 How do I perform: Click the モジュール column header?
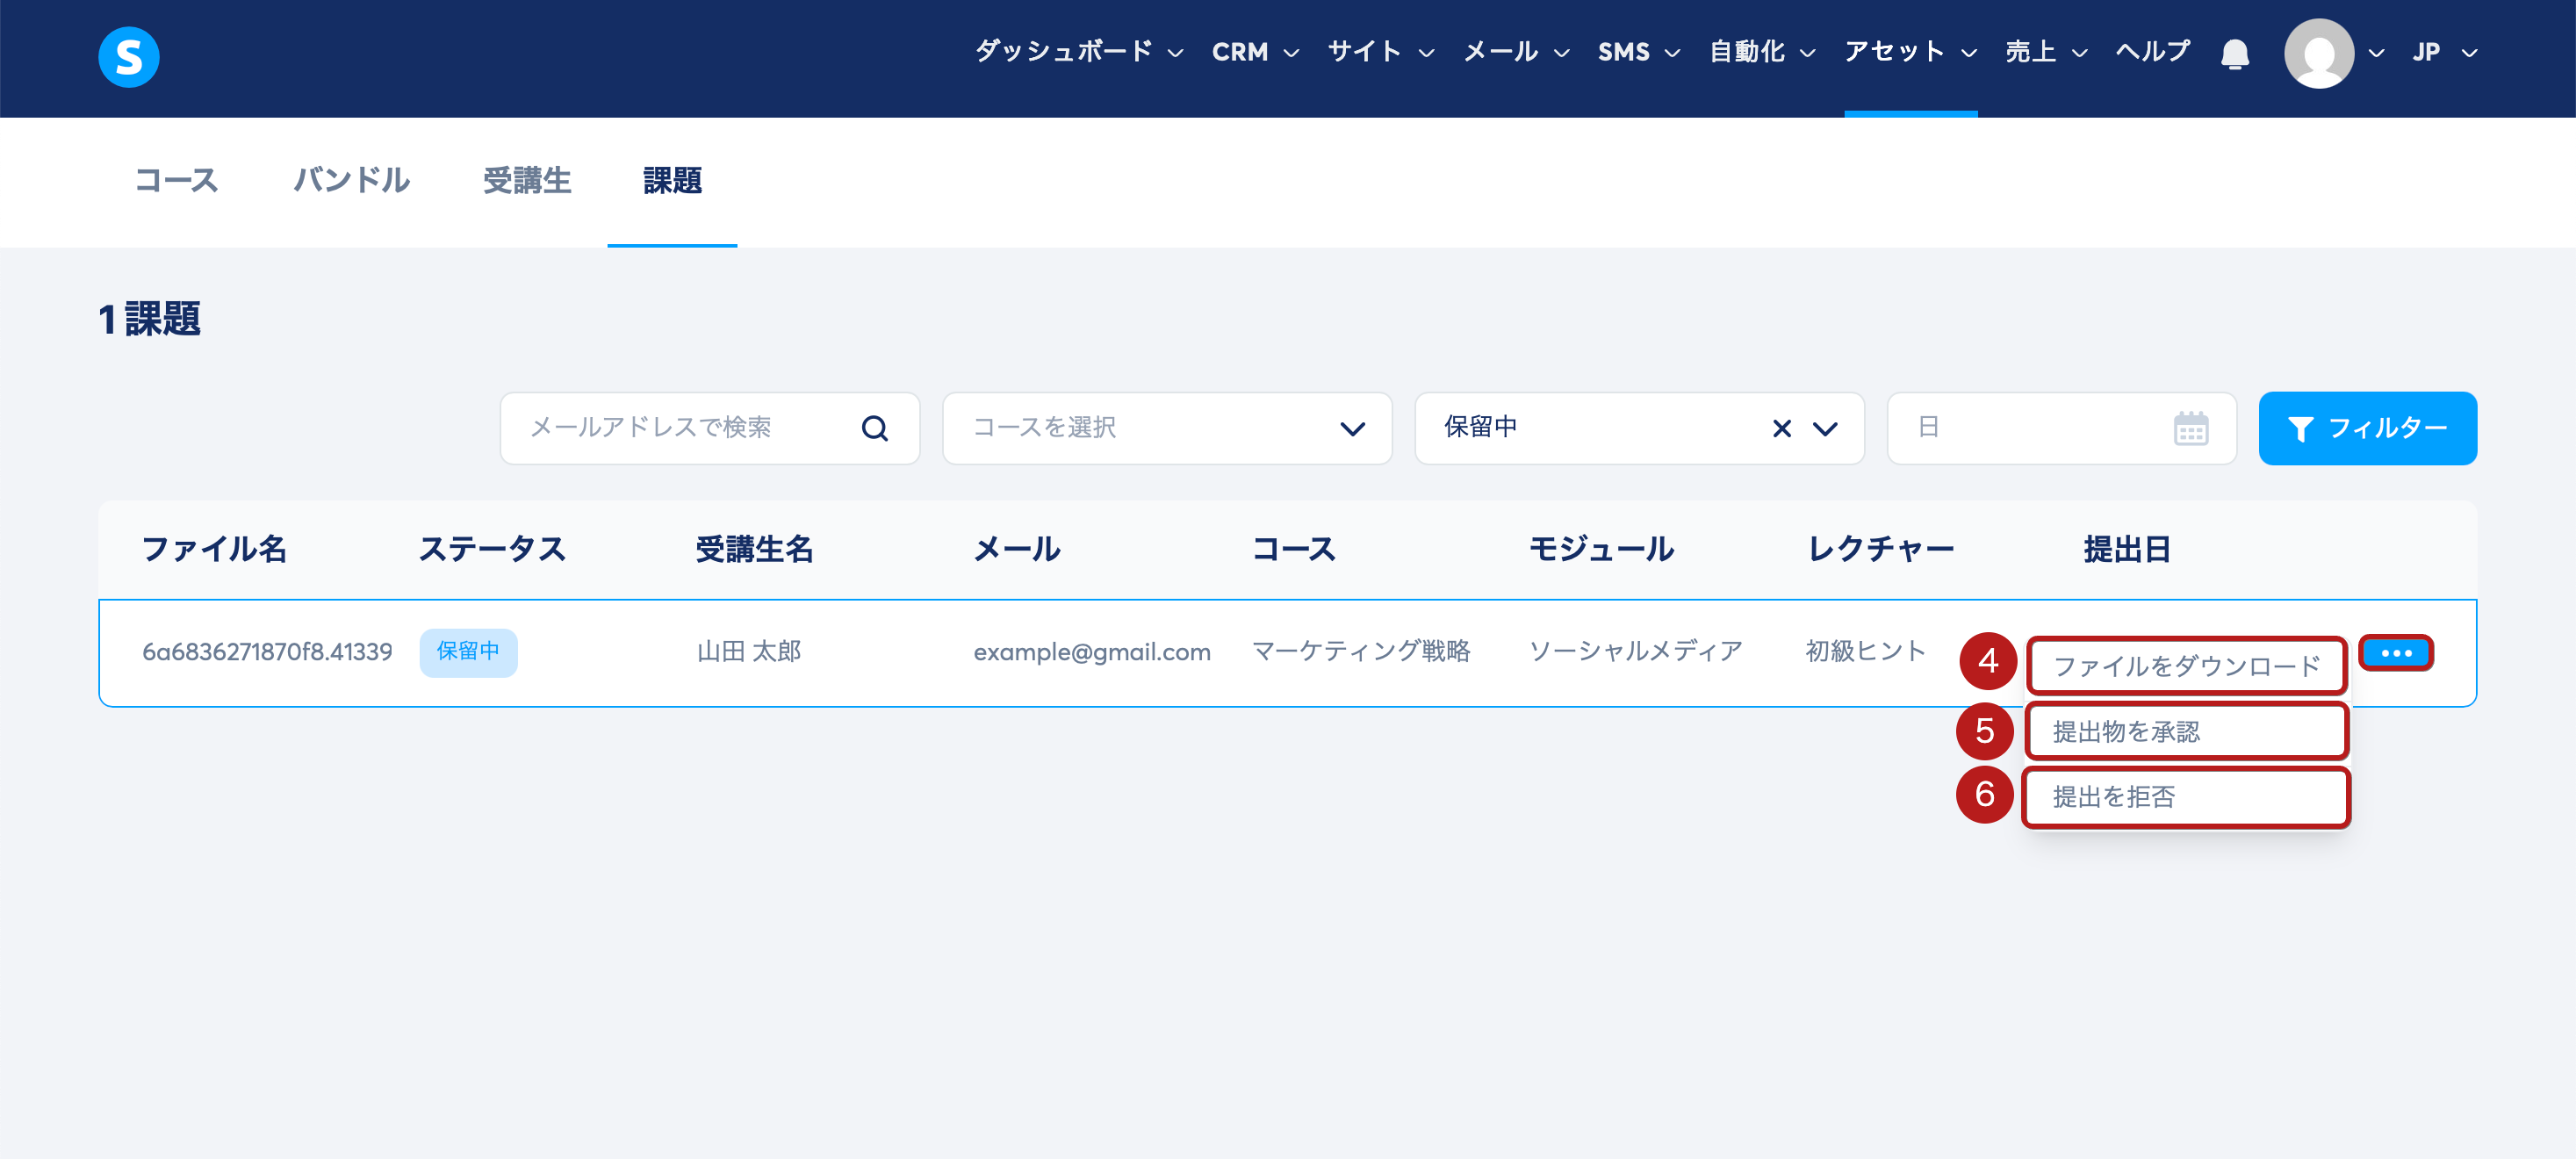(x=1601, y=549)
